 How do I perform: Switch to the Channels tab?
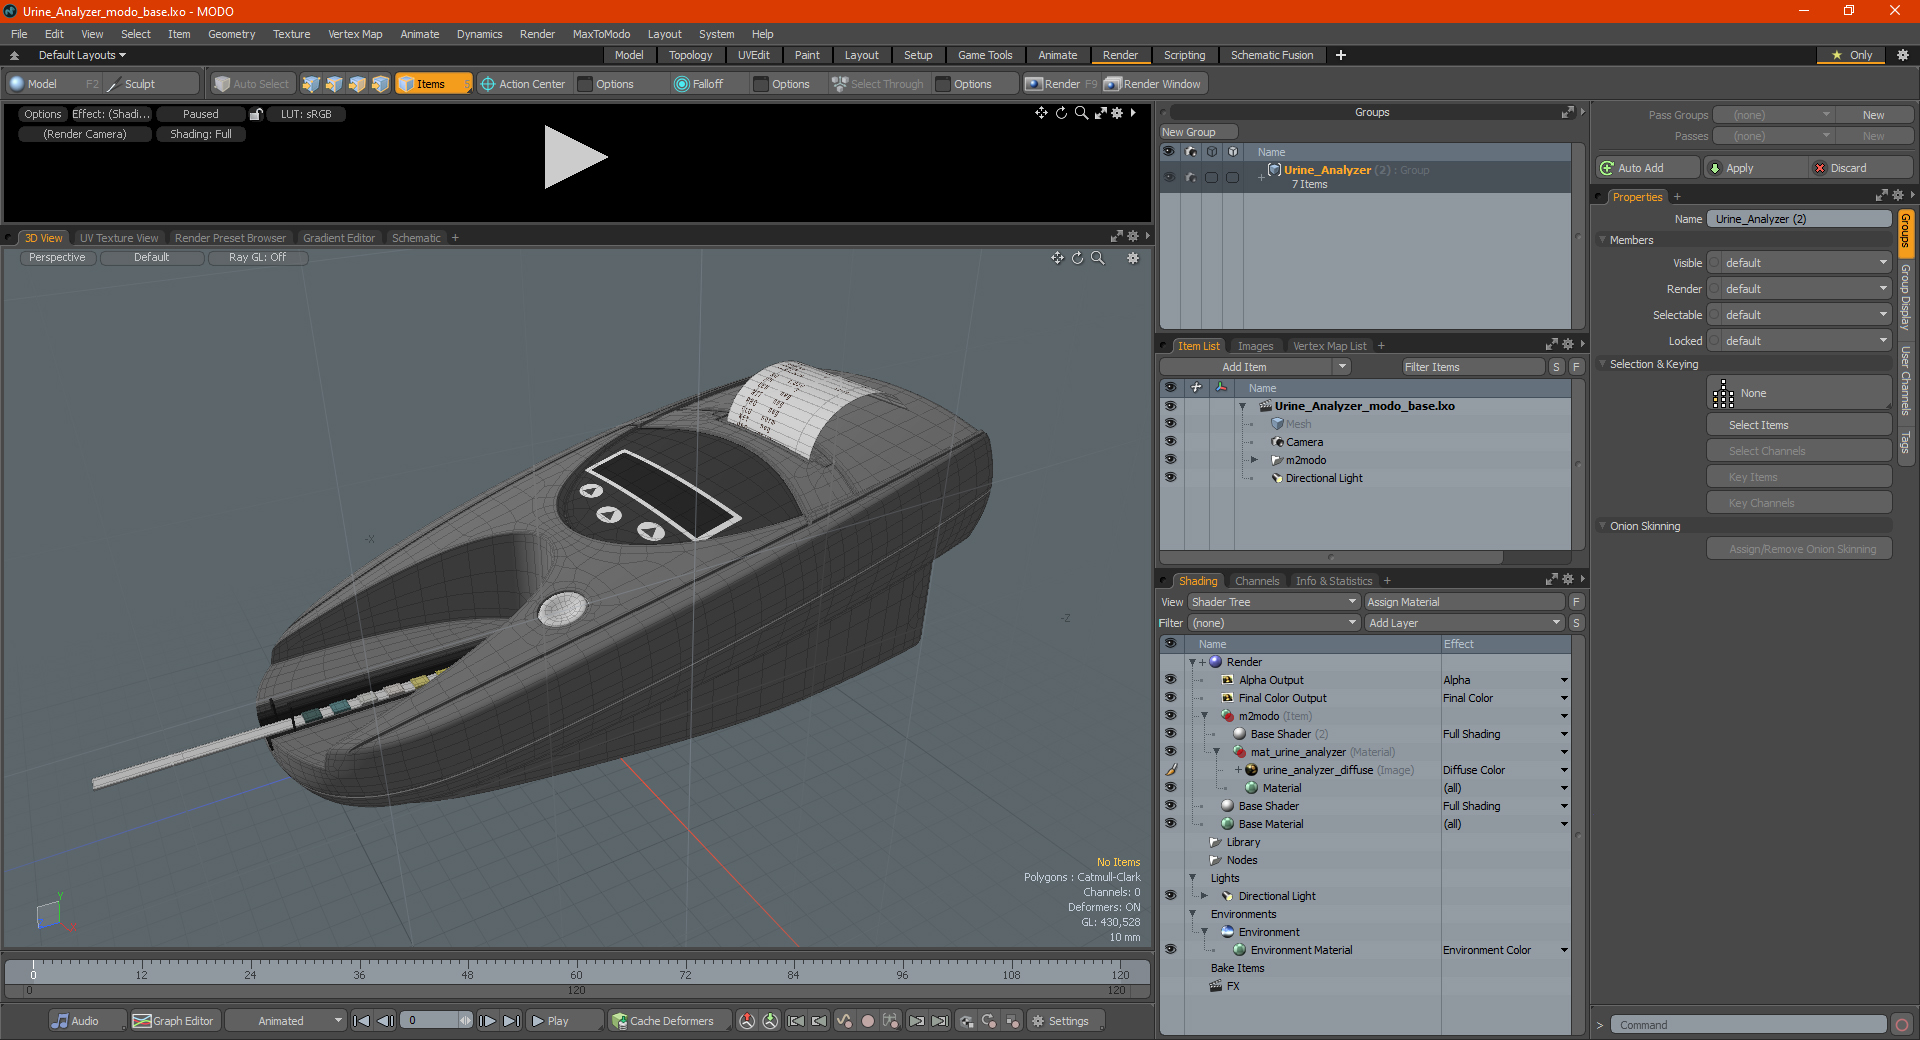1256,581
